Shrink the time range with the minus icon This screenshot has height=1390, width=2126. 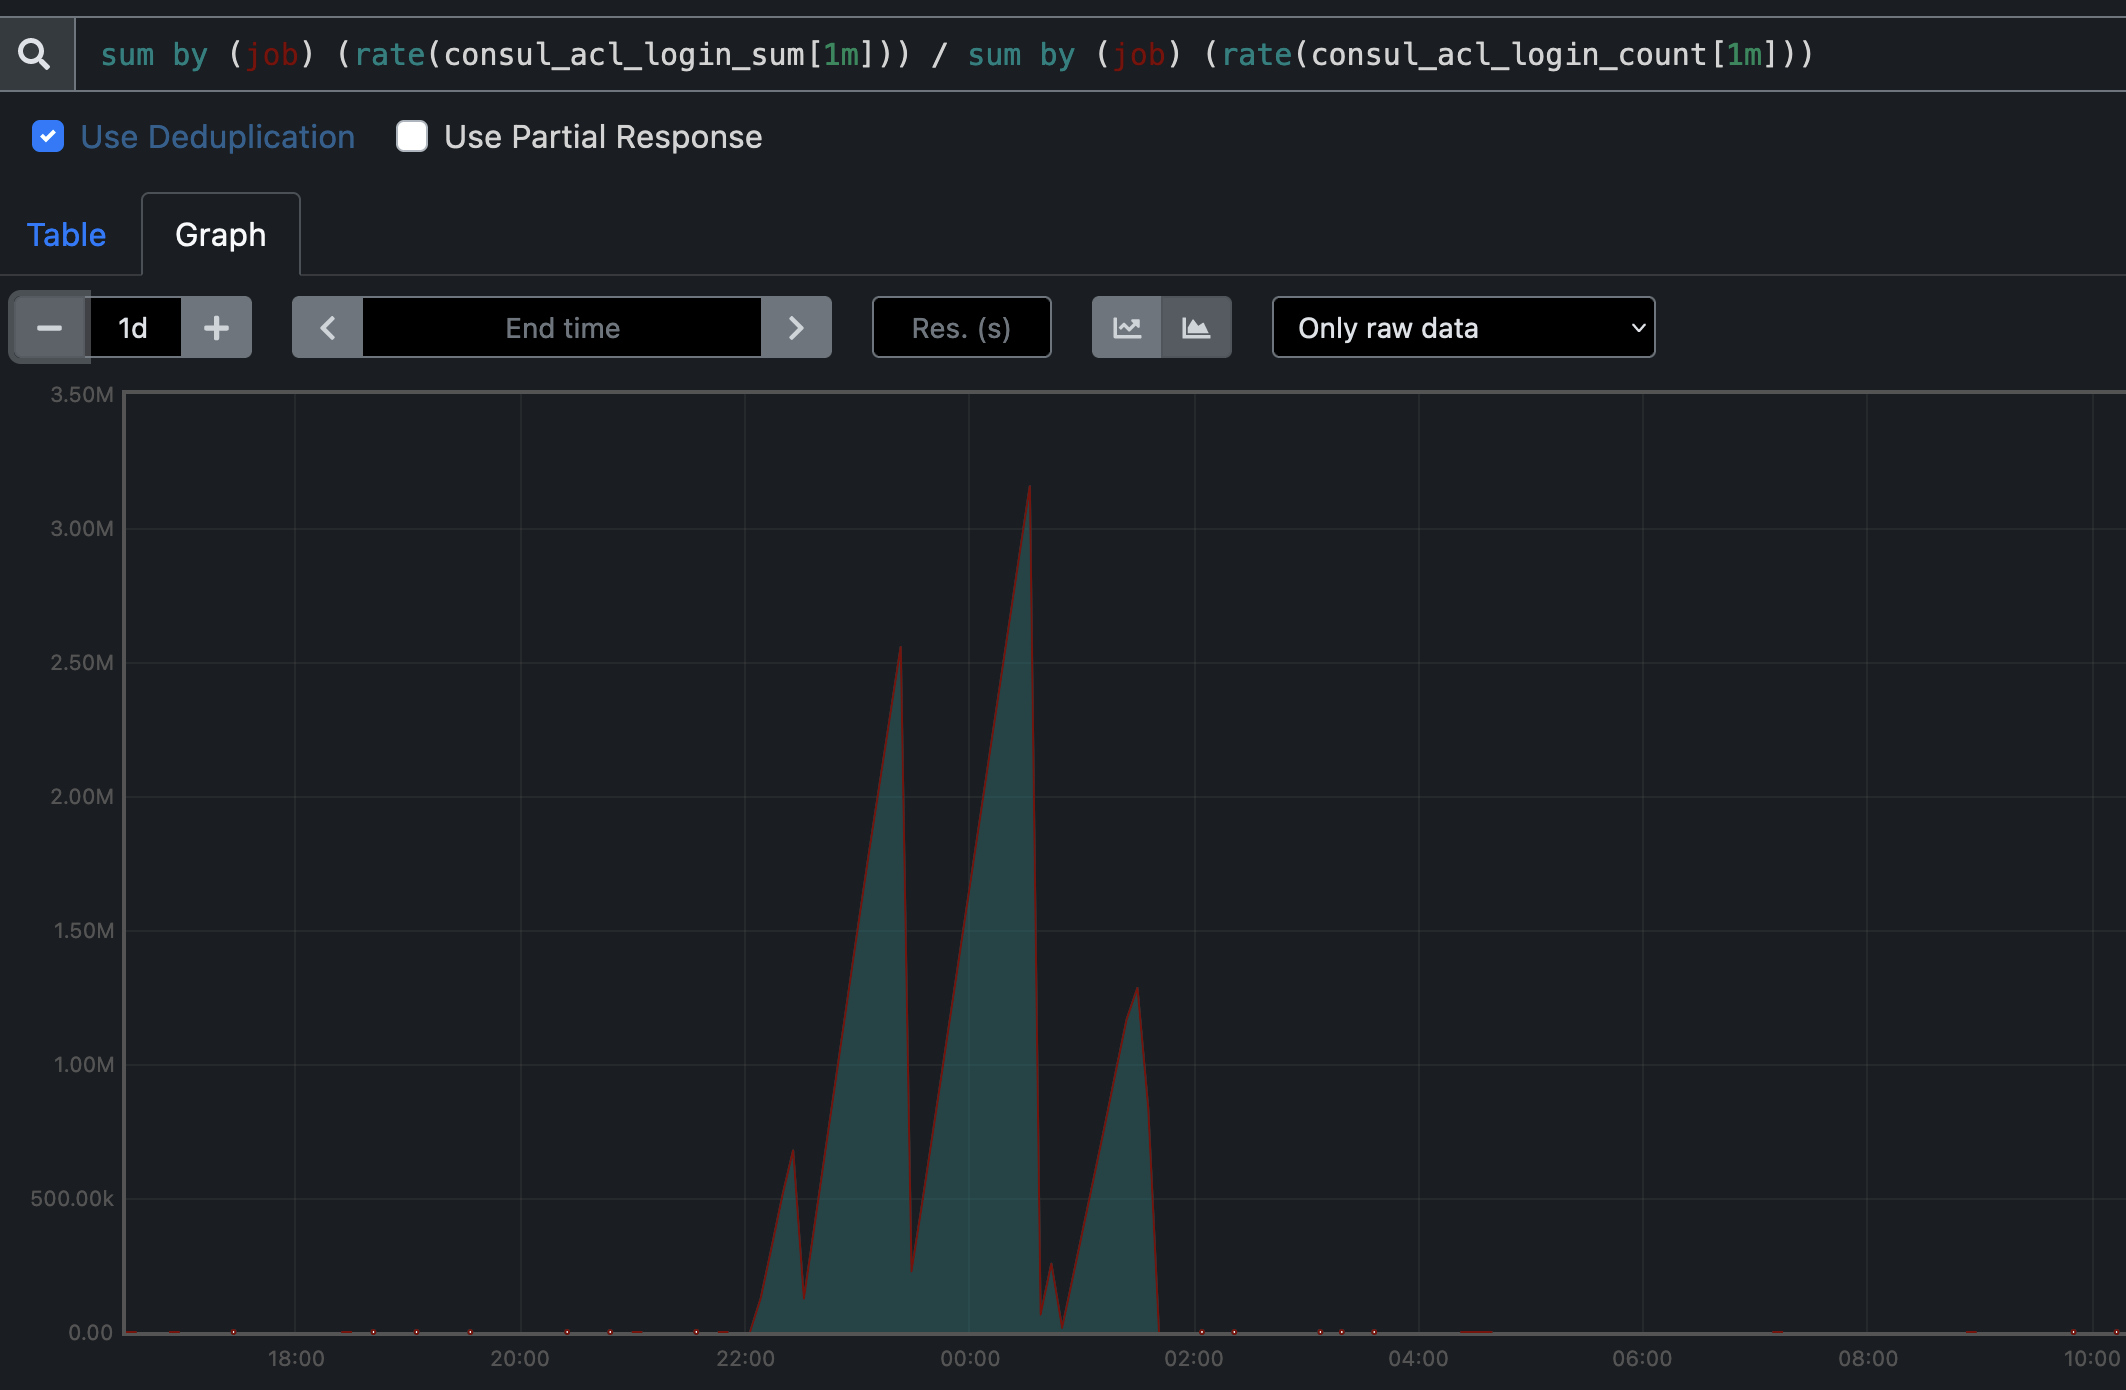click(48, 327)
